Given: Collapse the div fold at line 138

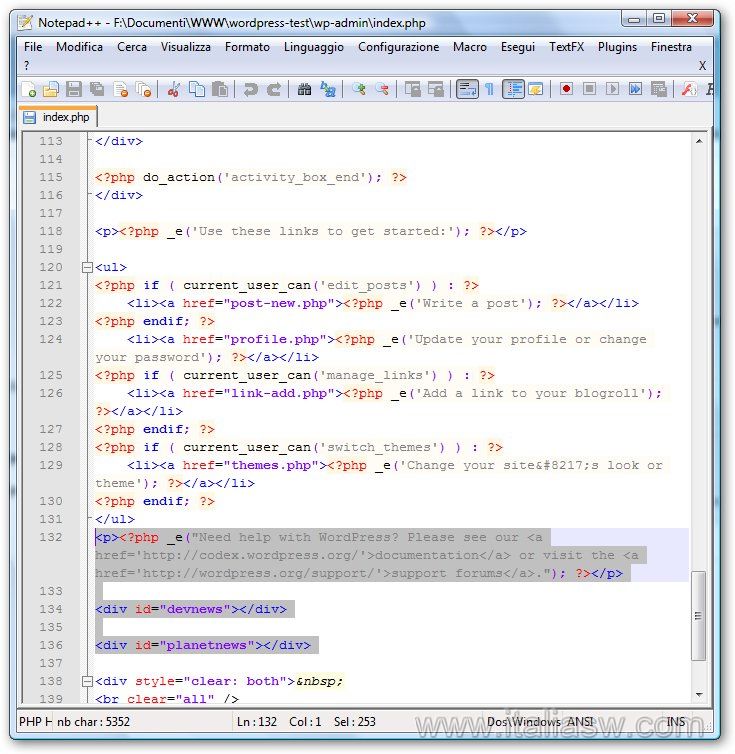Looking at the screenshot, I should [87, 681].
